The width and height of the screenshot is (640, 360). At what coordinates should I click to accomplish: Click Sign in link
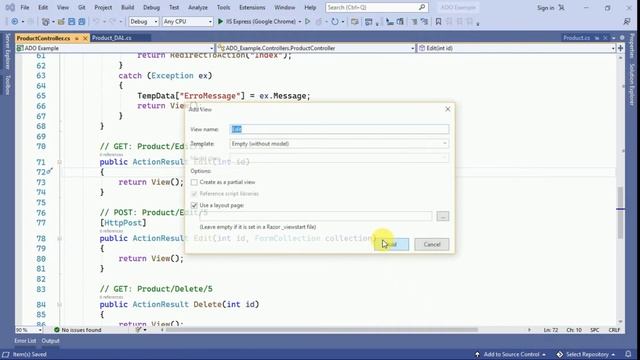545,8
